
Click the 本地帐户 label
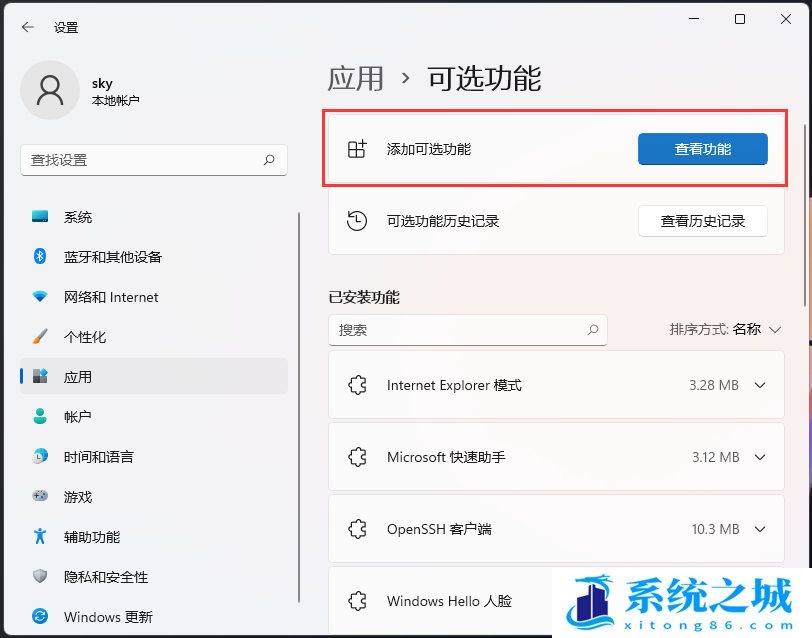[115, 100]
